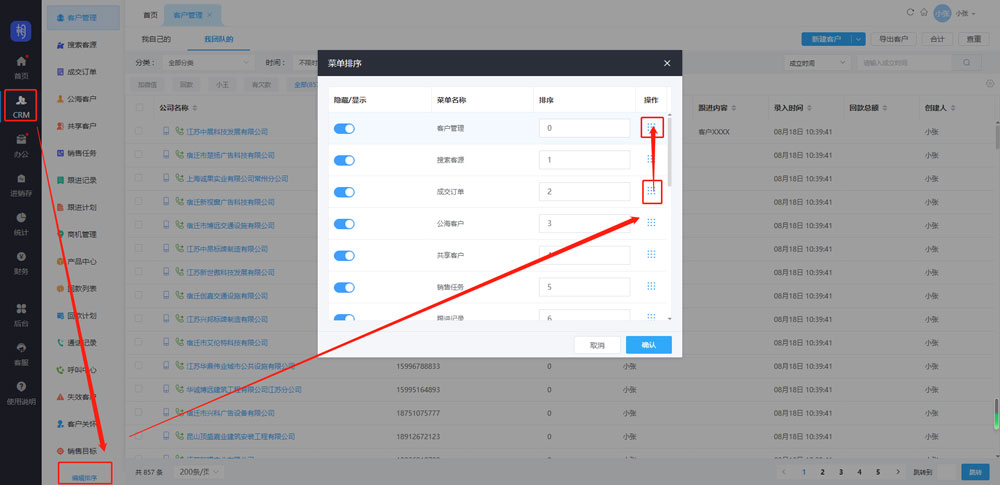The image size is (1000, 485).
Task: Click the 新建客户 button
Action: (x=826, y=39)
